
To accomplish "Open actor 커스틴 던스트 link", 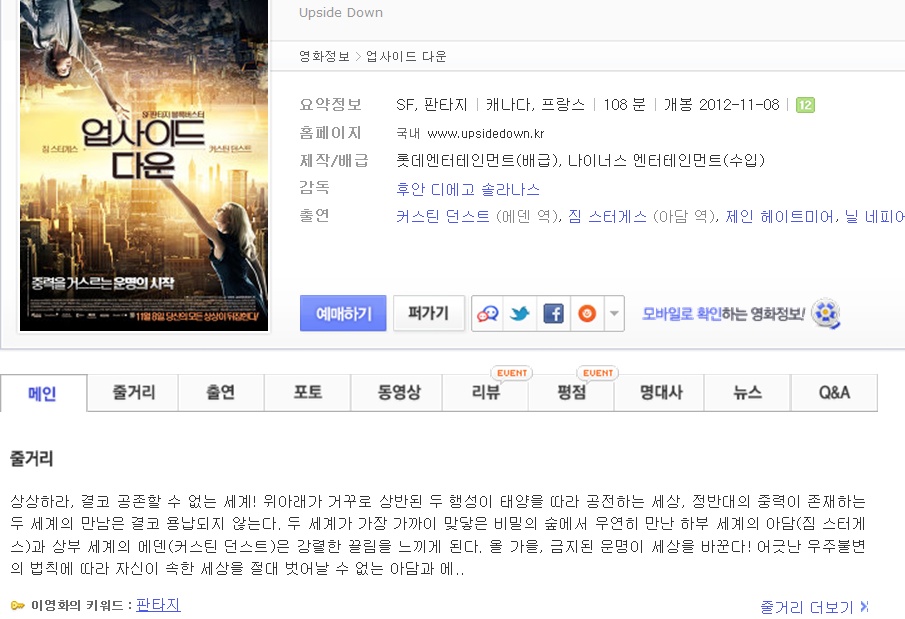I will [x=443, y=217].
